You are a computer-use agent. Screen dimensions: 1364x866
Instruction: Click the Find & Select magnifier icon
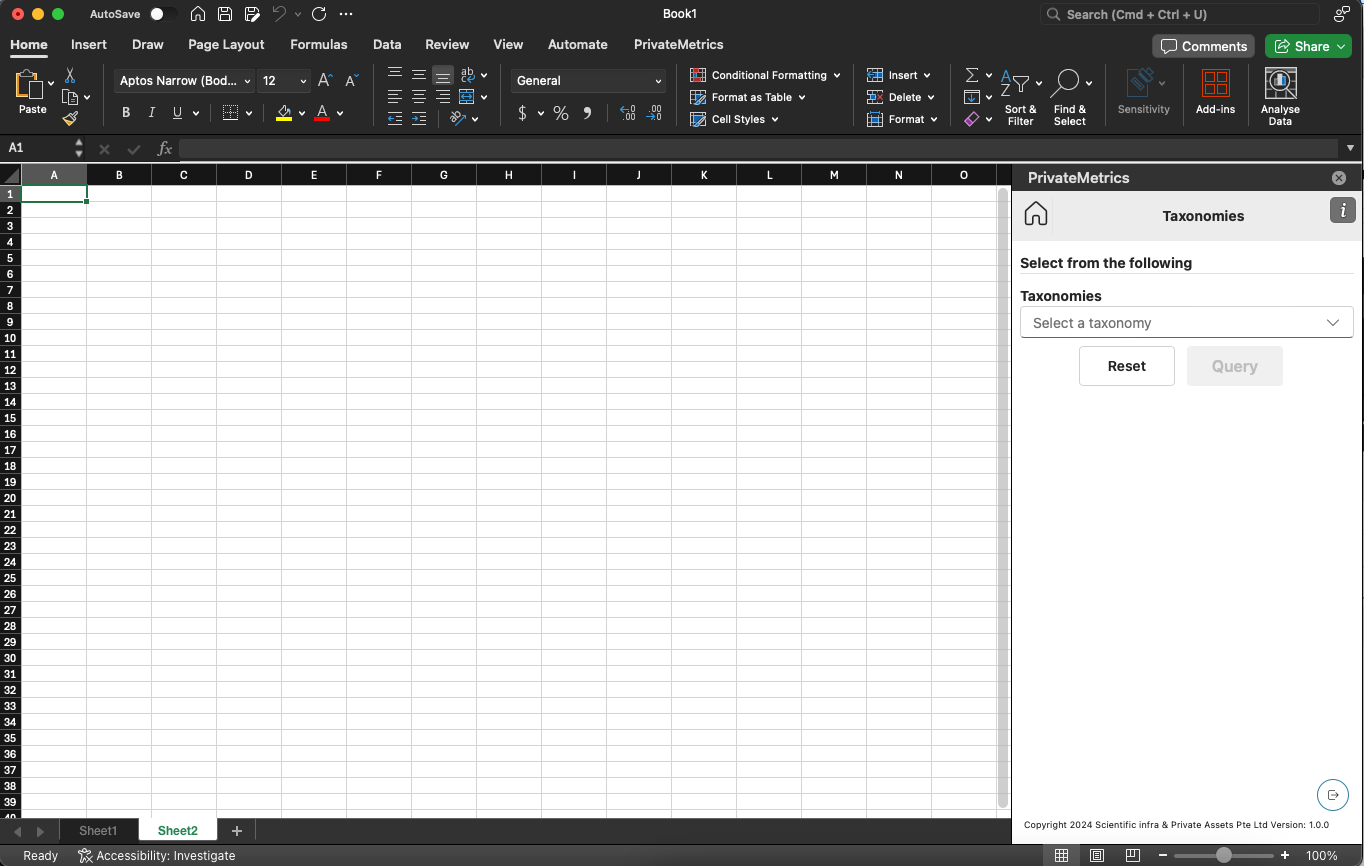[1065, 83]
